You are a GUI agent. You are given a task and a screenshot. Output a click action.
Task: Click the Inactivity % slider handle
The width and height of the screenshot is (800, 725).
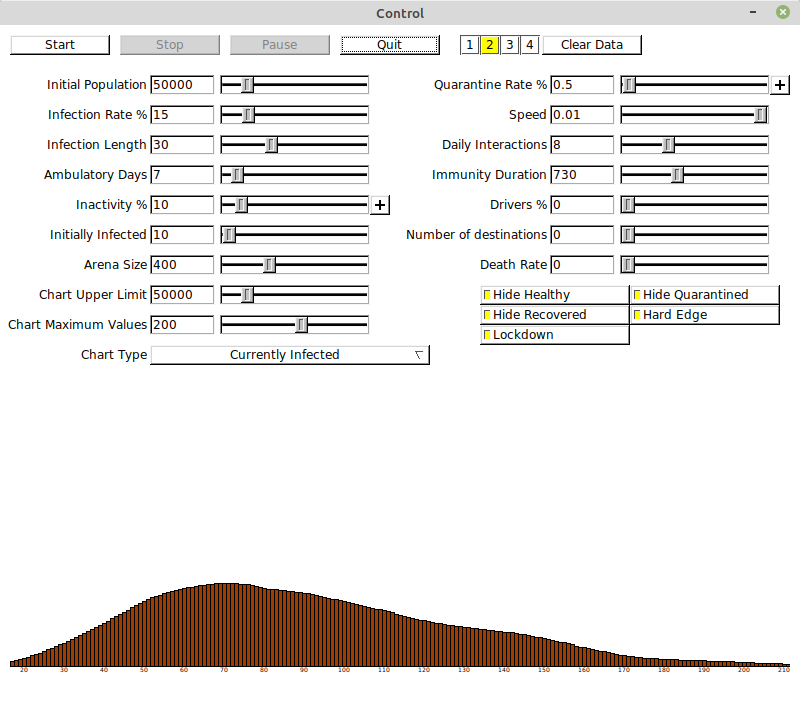click(x=241, y=205)
